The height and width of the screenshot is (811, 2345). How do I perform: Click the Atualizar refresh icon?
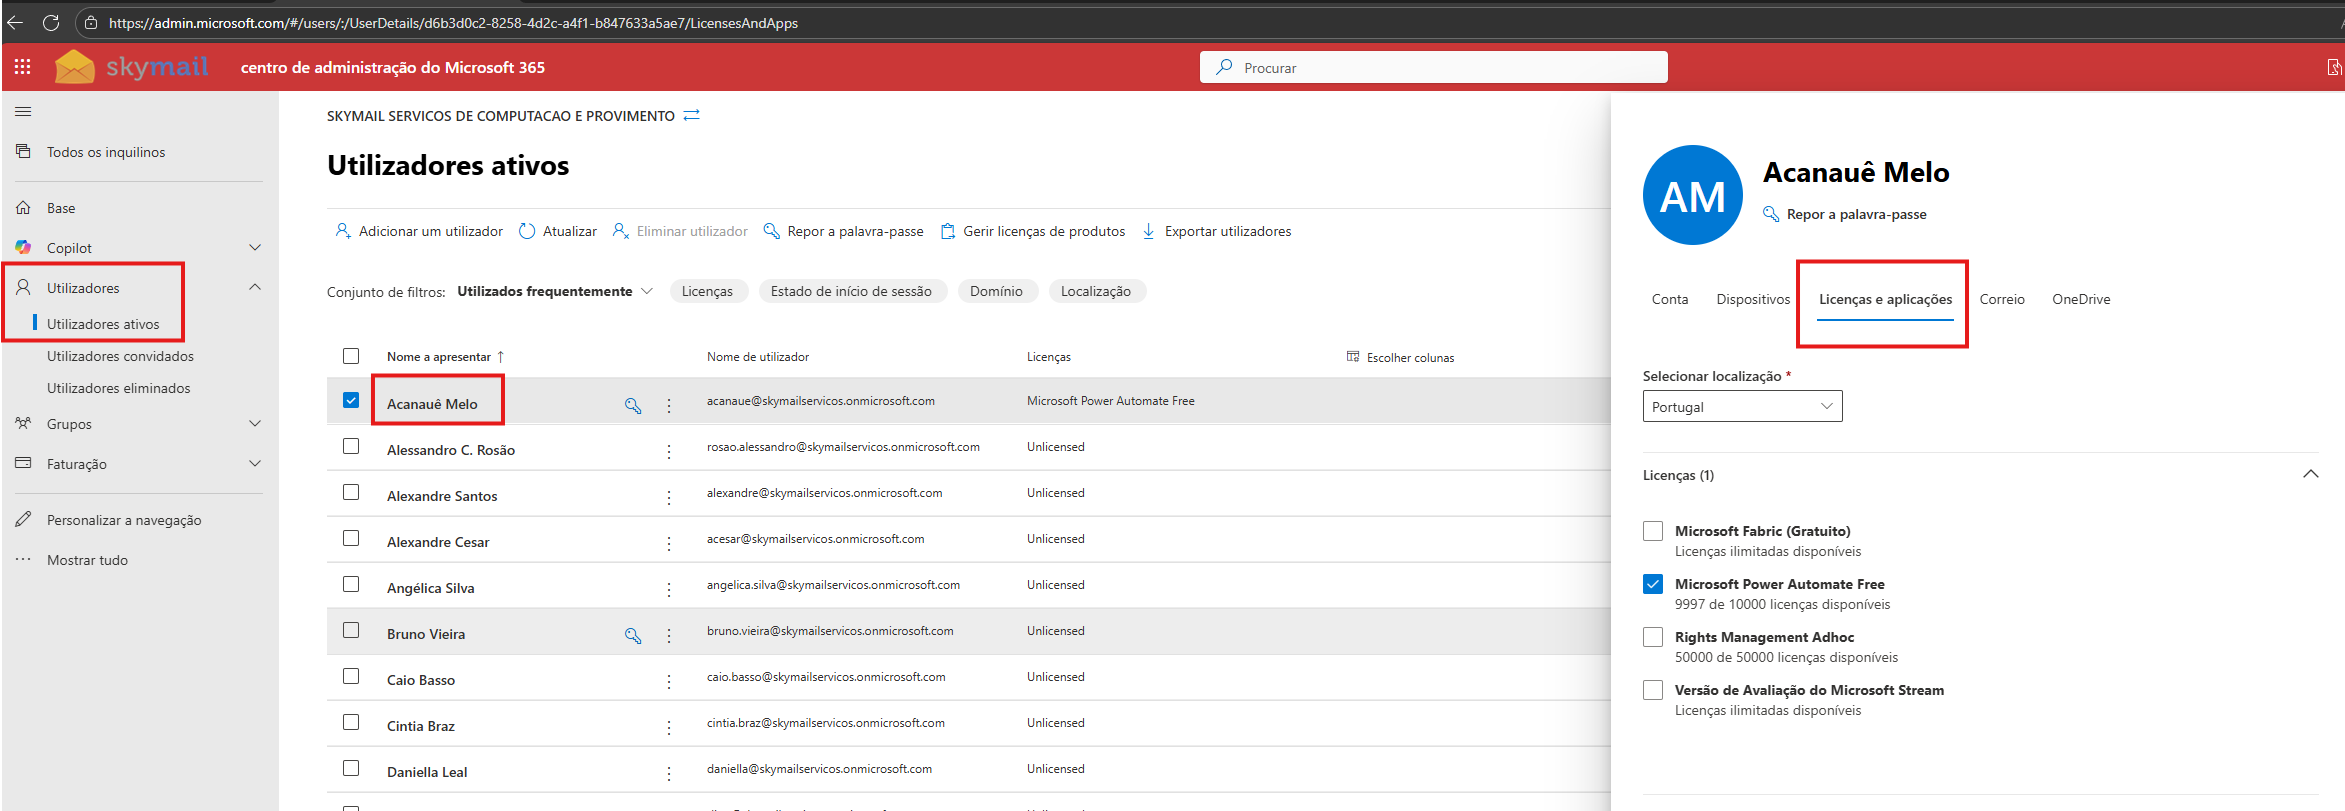(x=527, y=231)
